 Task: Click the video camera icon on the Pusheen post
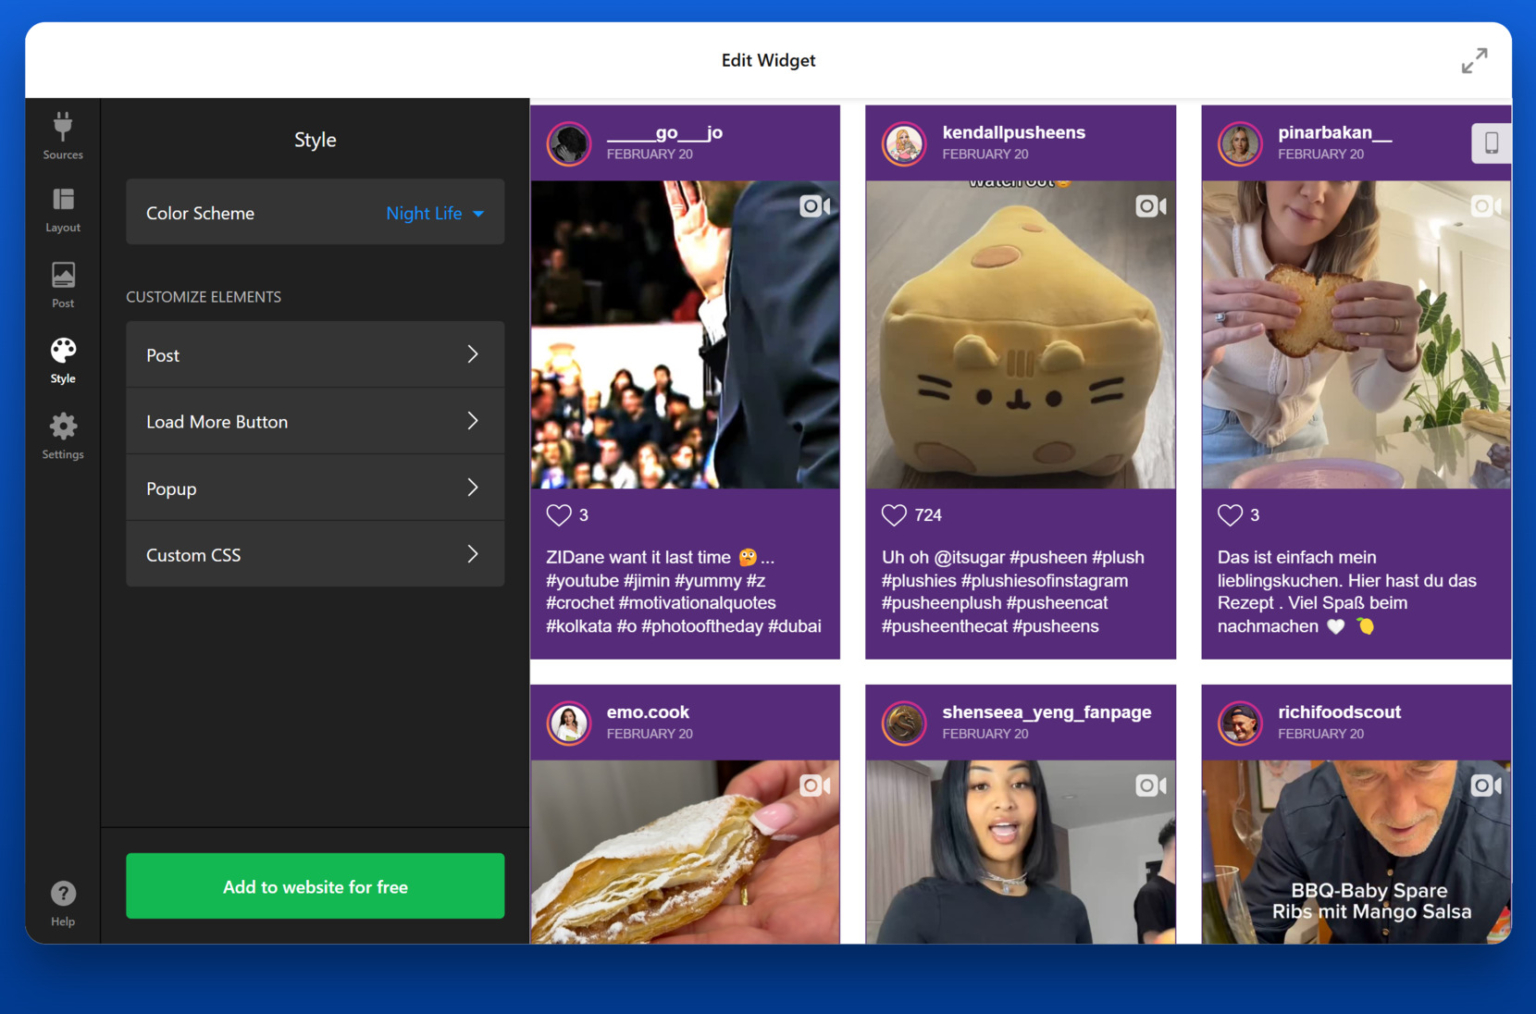(1150, 206)
